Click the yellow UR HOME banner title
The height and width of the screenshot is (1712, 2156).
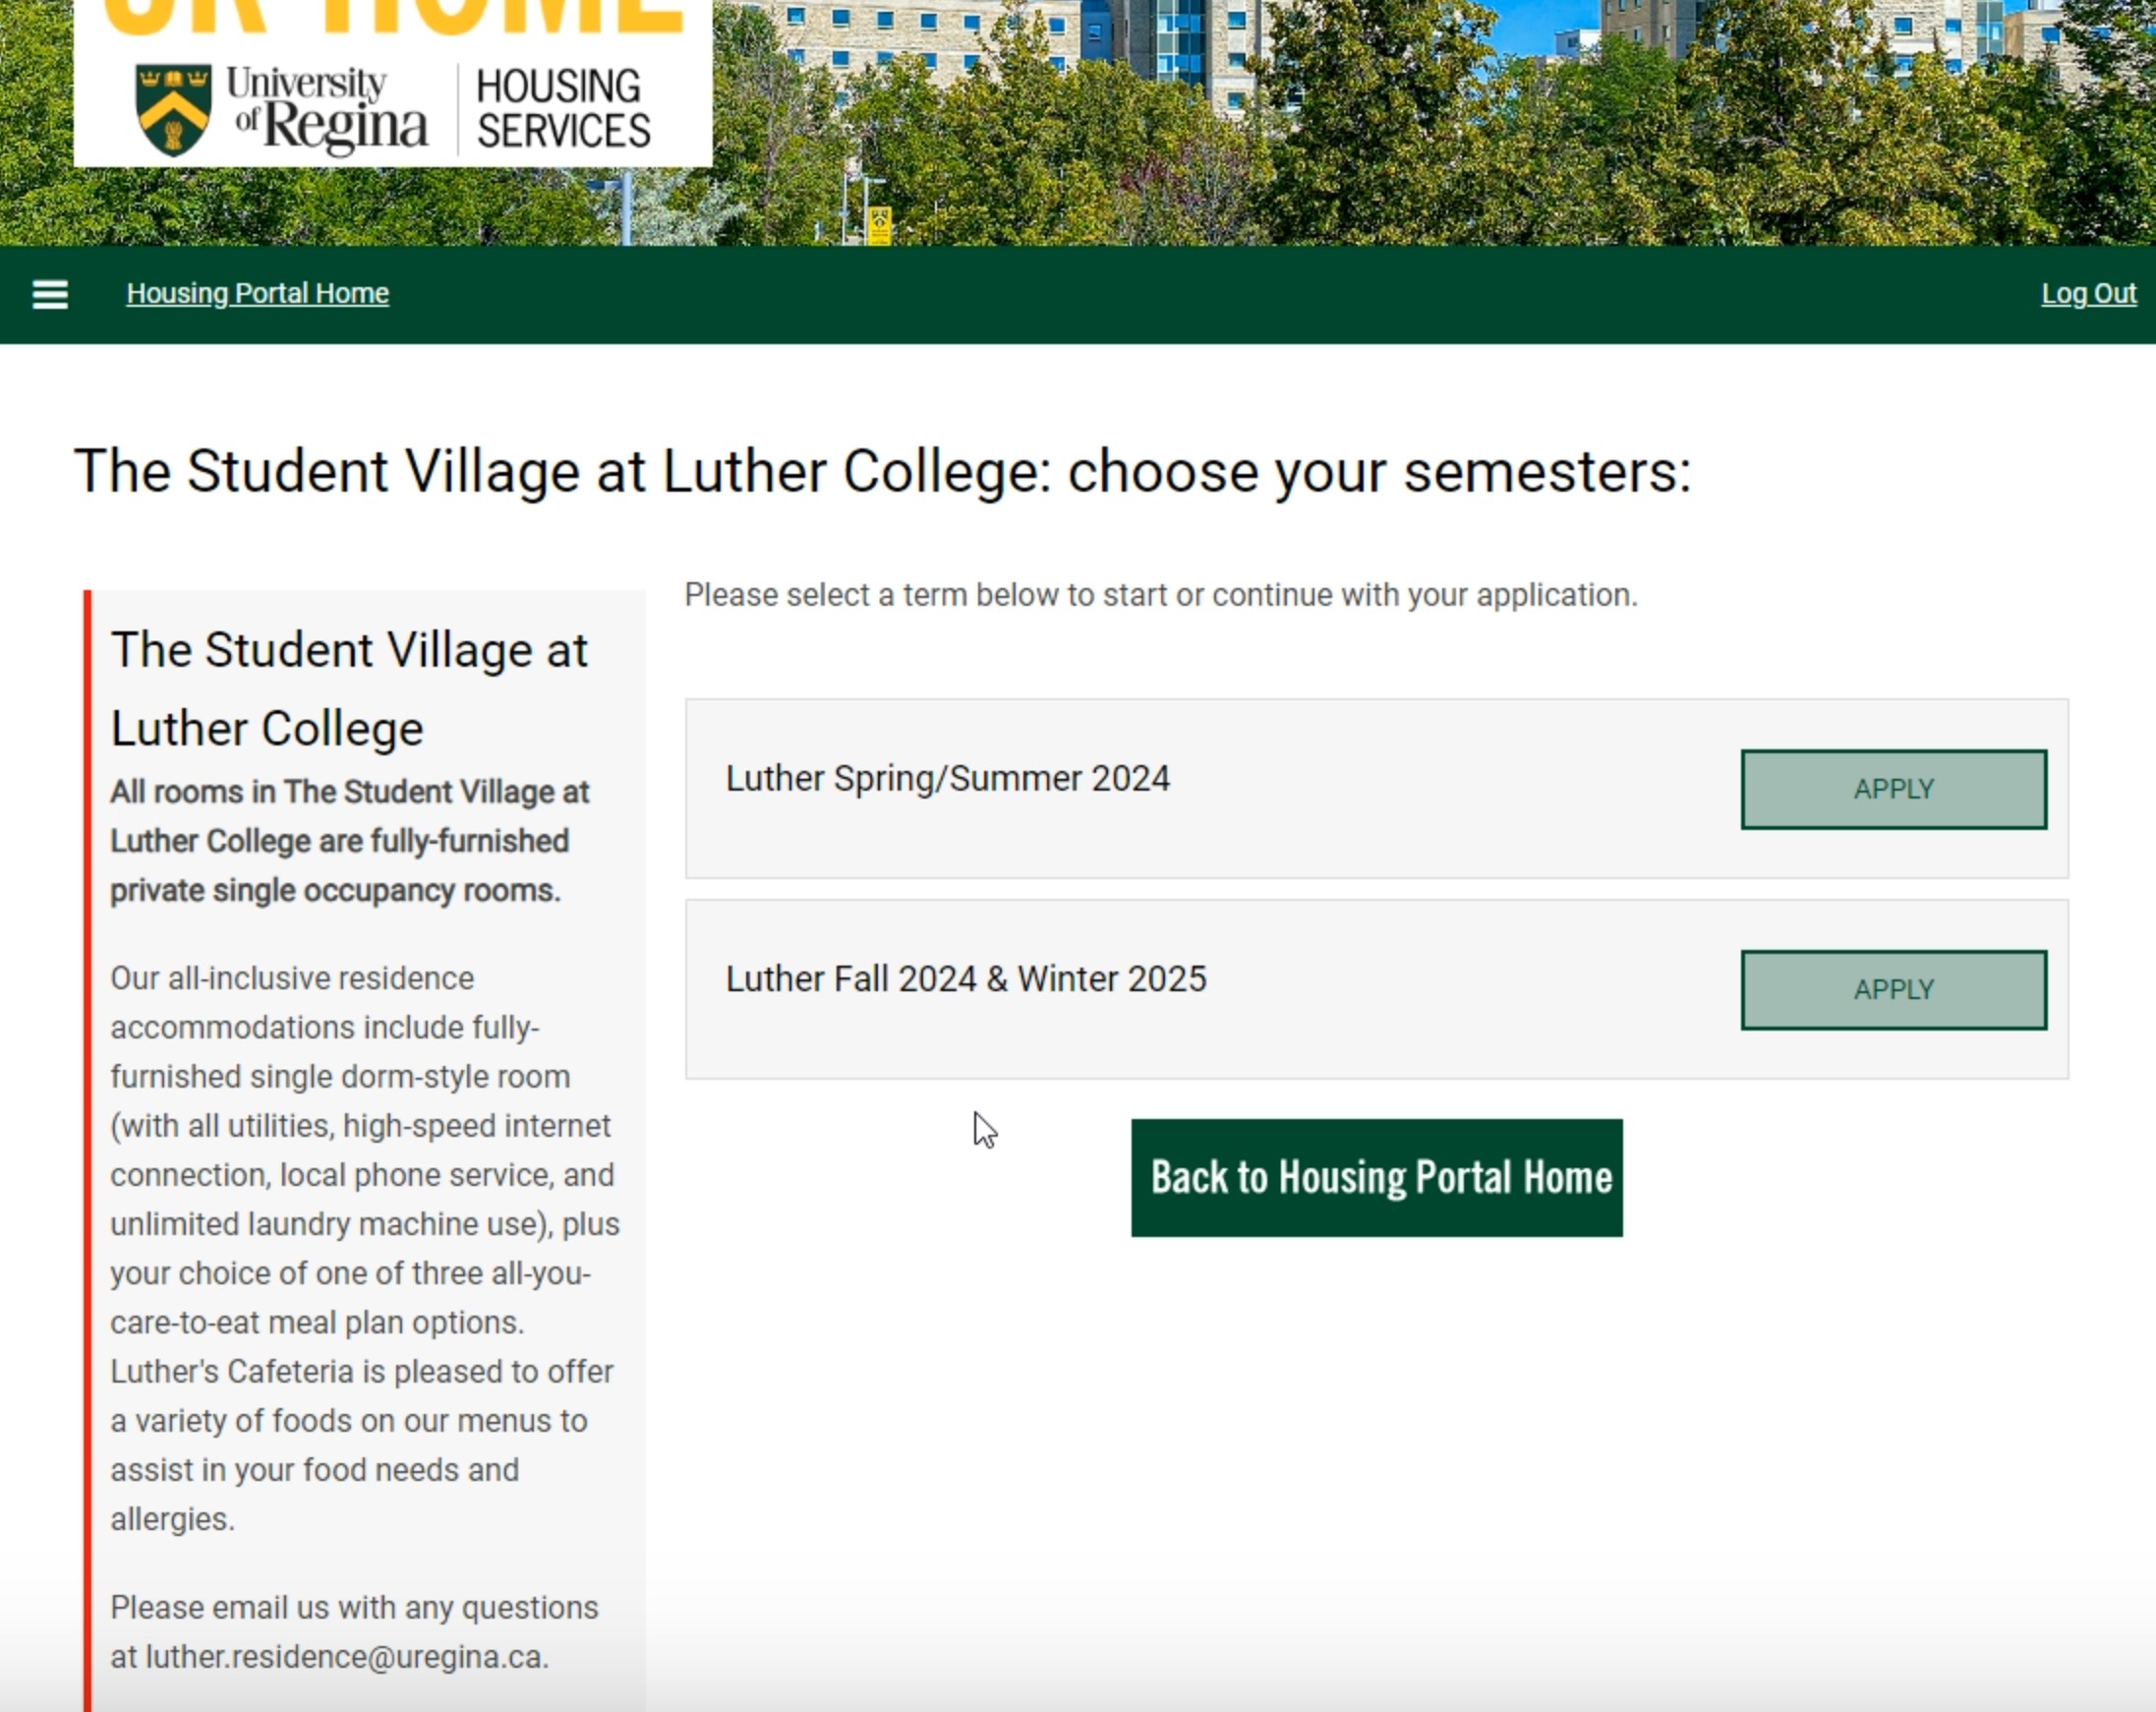[x=393, y=17]
